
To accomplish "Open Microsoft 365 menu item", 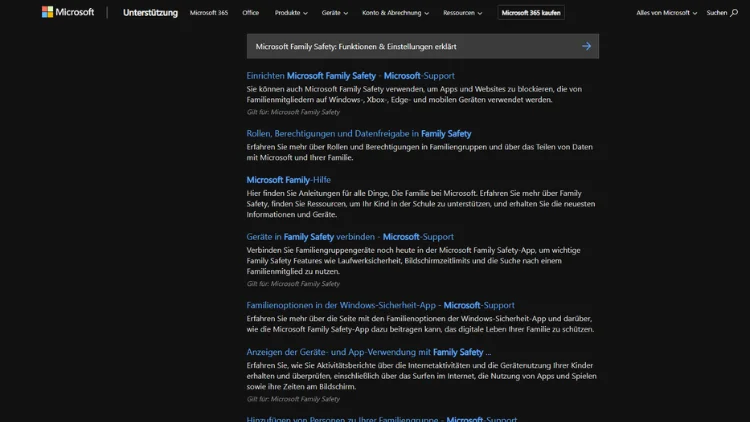I will tap(209, 13).
